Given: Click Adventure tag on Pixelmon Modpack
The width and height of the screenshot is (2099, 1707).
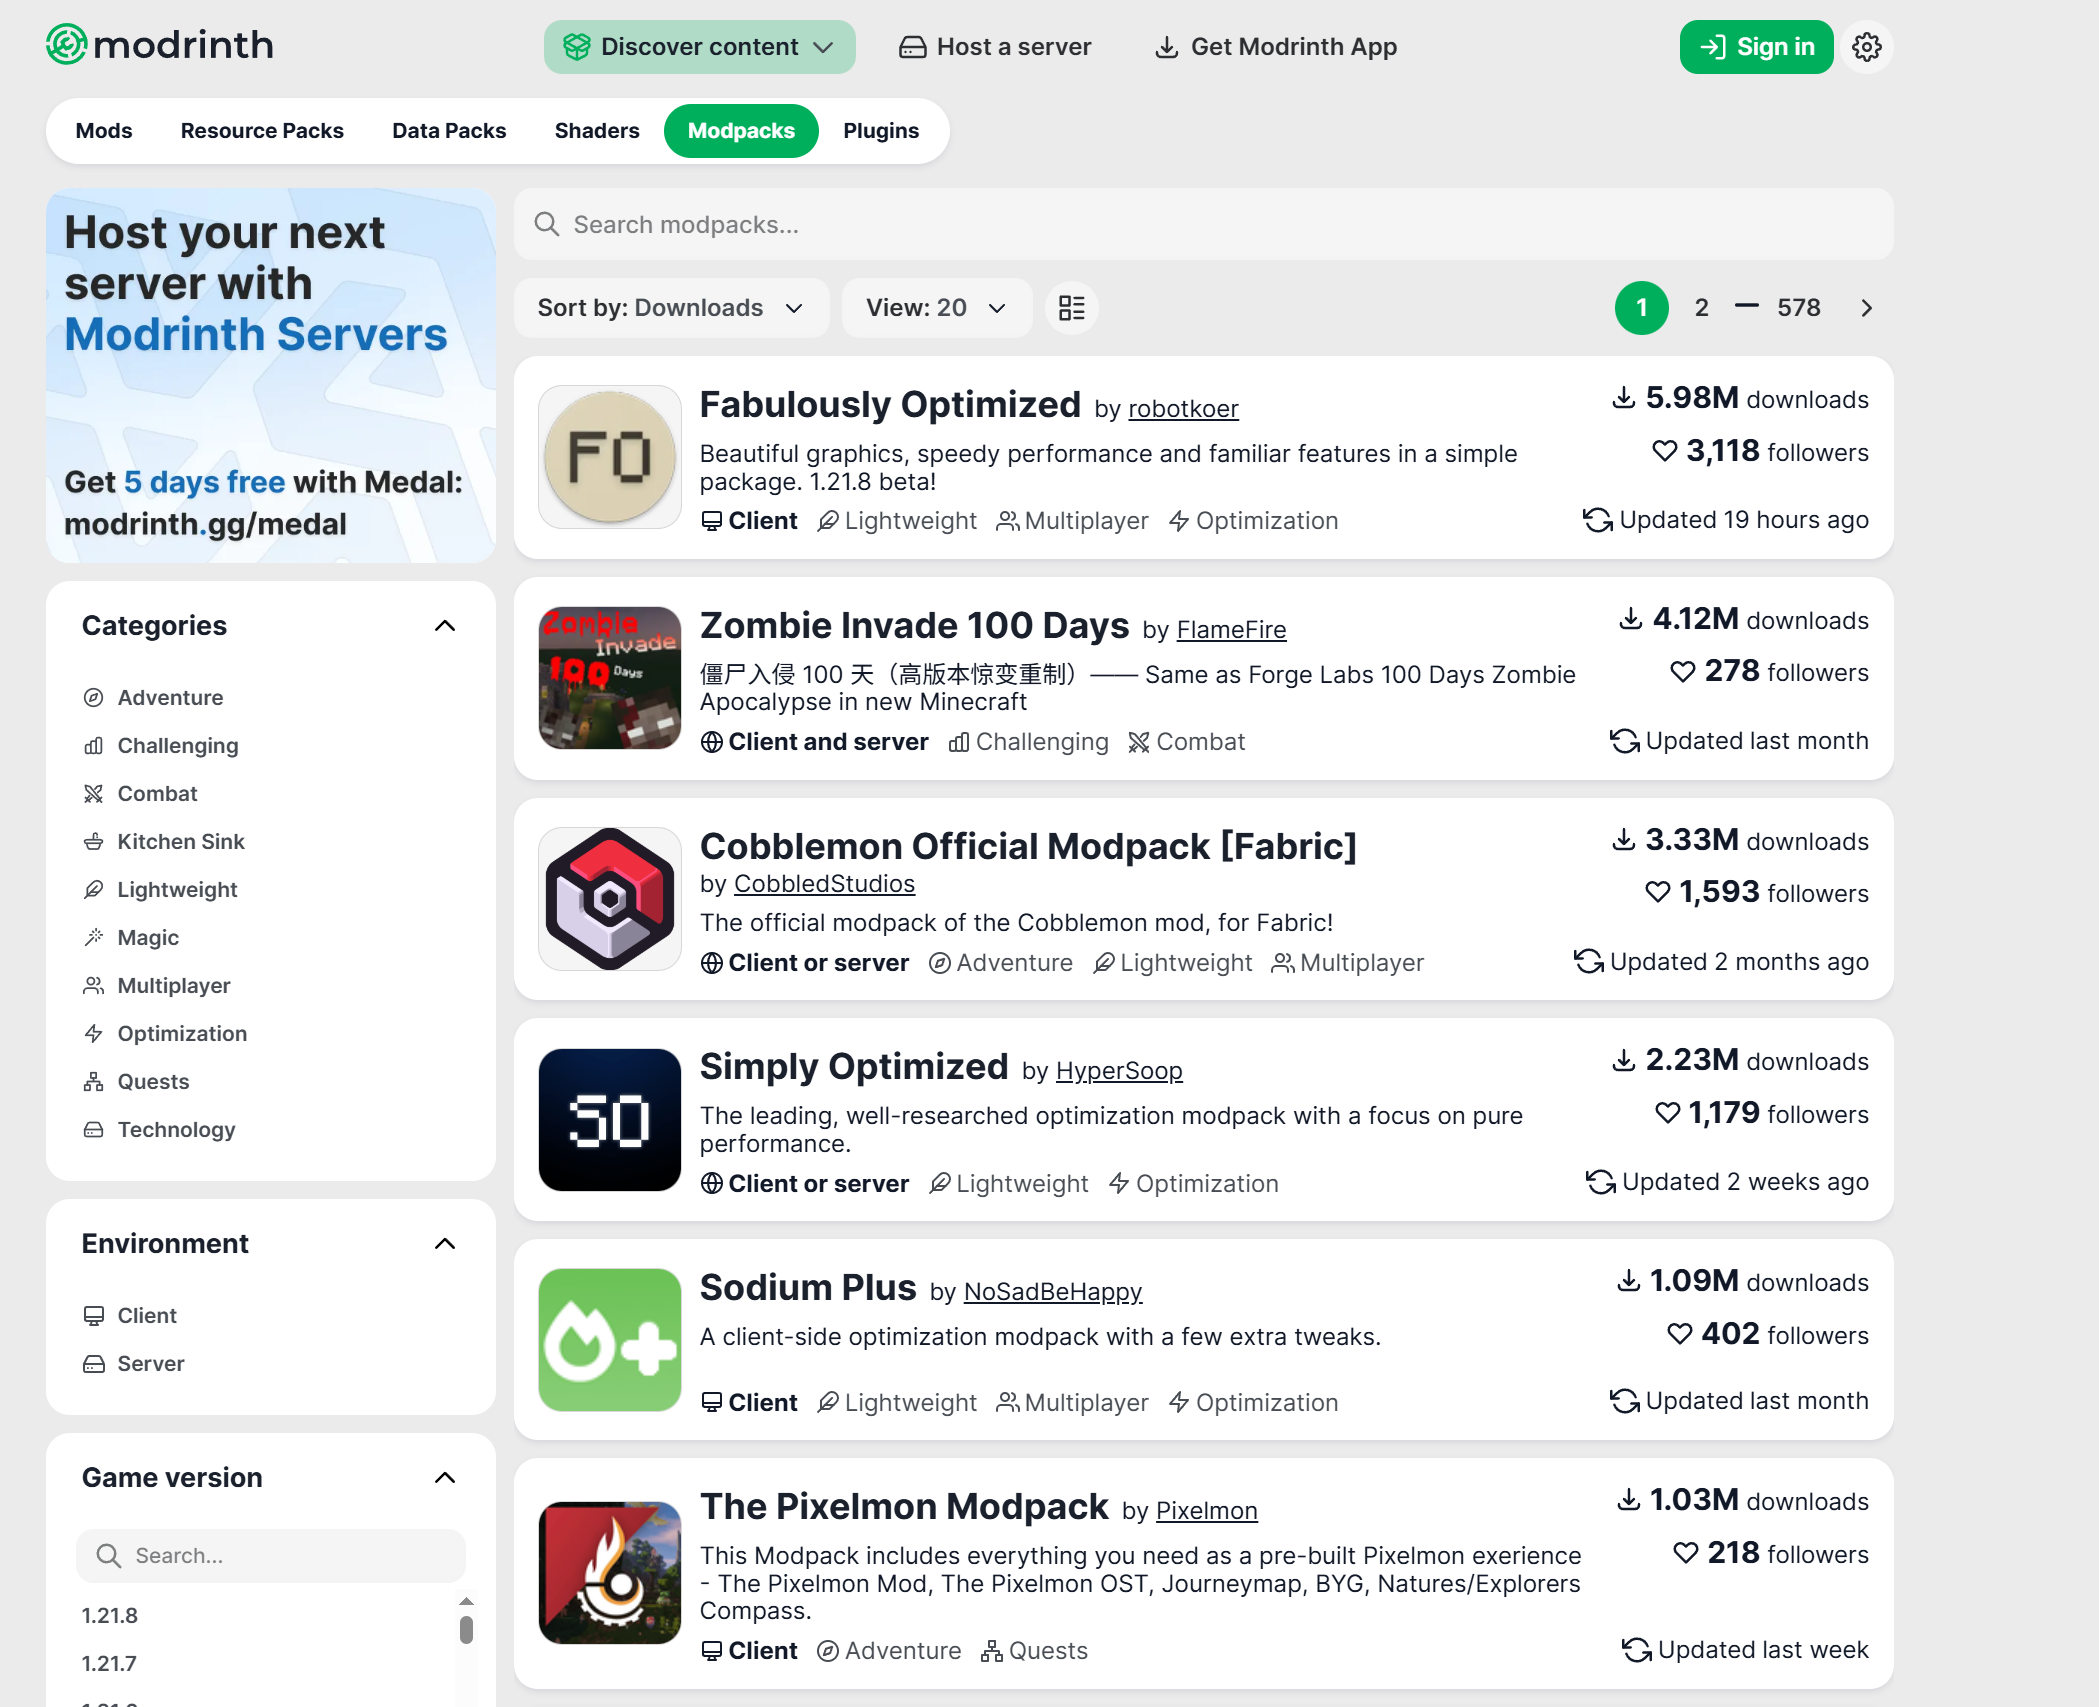Looking at the screenshot, I should [x=889, y=1651].
